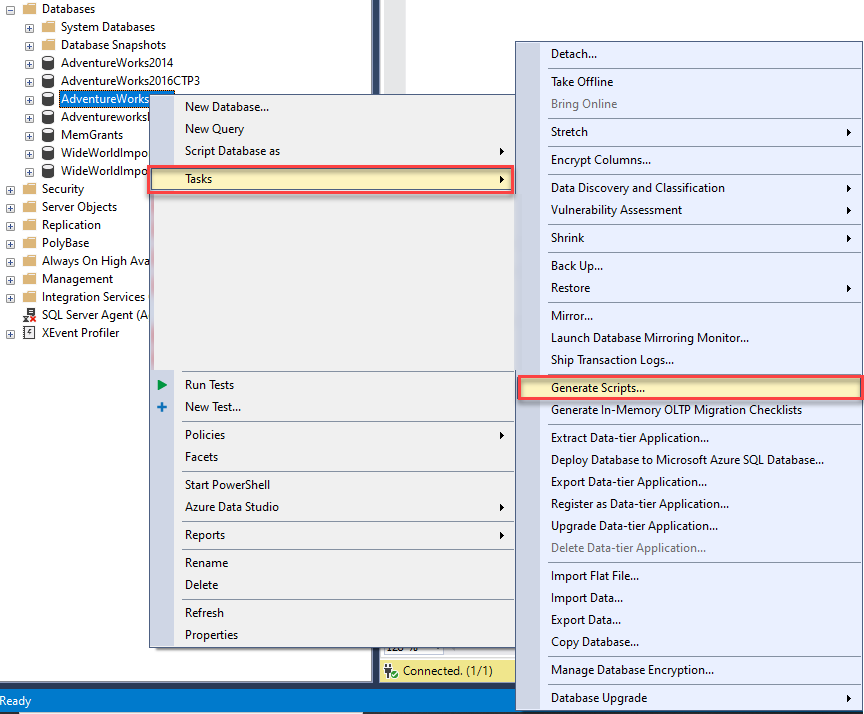Screen dimensions: 864x714
Task: Open the Stretch submenu
Action: point(689,132)
